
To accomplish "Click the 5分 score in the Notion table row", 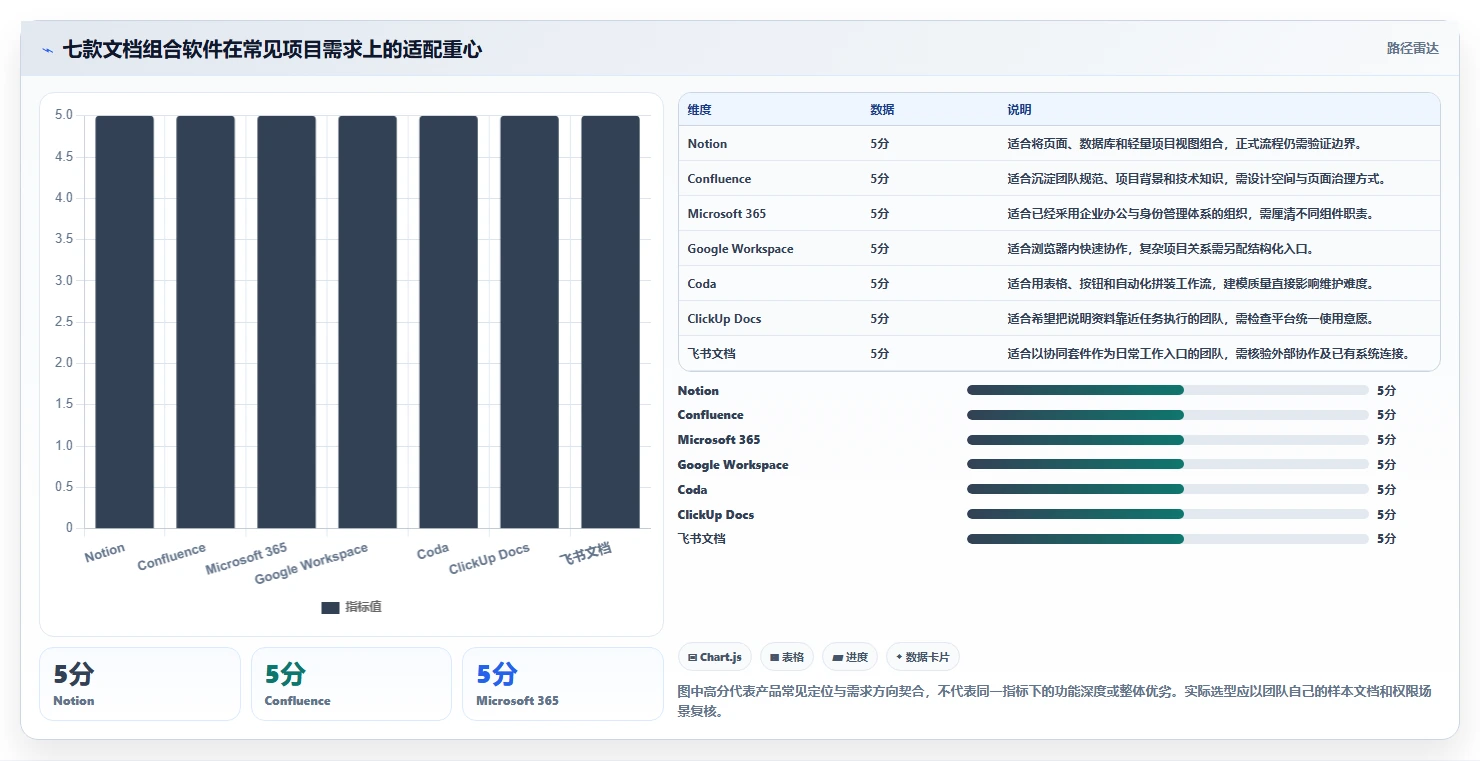I will [880, 144].
